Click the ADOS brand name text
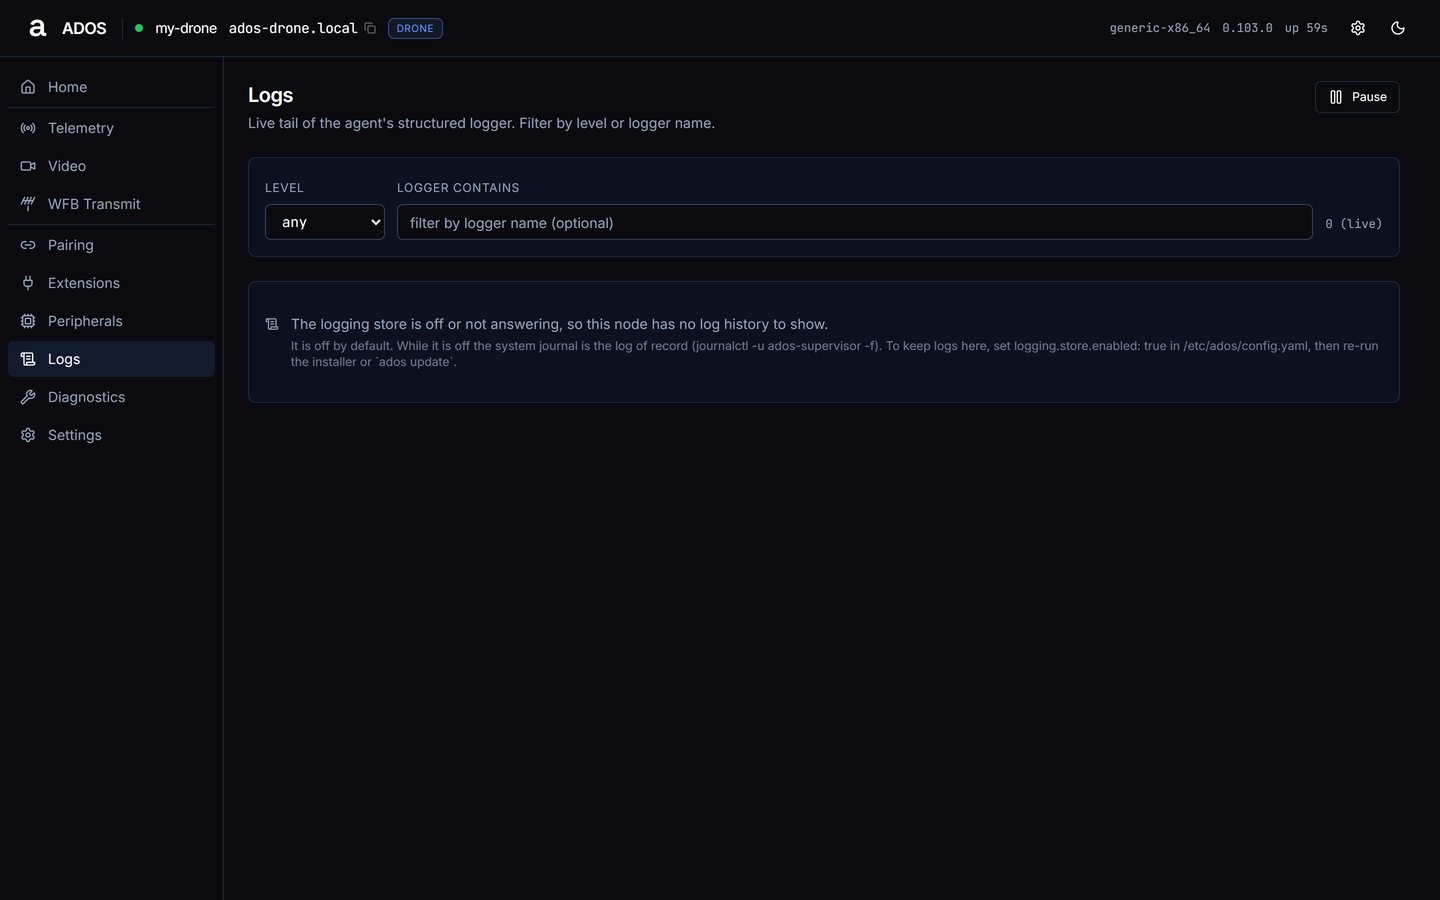 pyautogui.click(x=84, y=28)
